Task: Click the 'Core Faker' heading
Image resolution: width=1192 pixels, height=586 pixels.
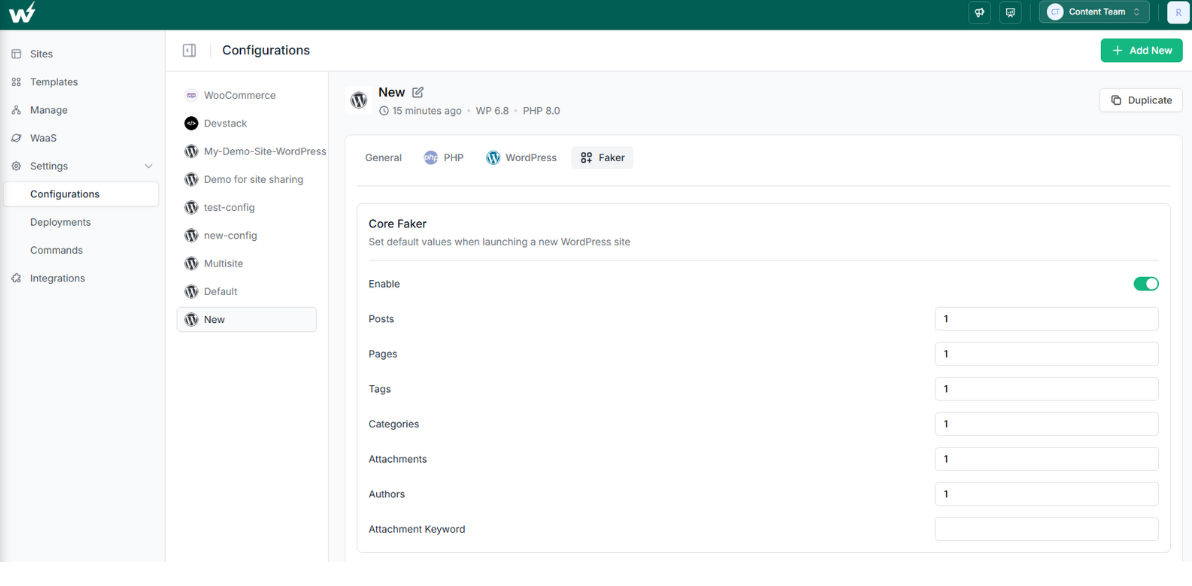Action: [398, 223]
